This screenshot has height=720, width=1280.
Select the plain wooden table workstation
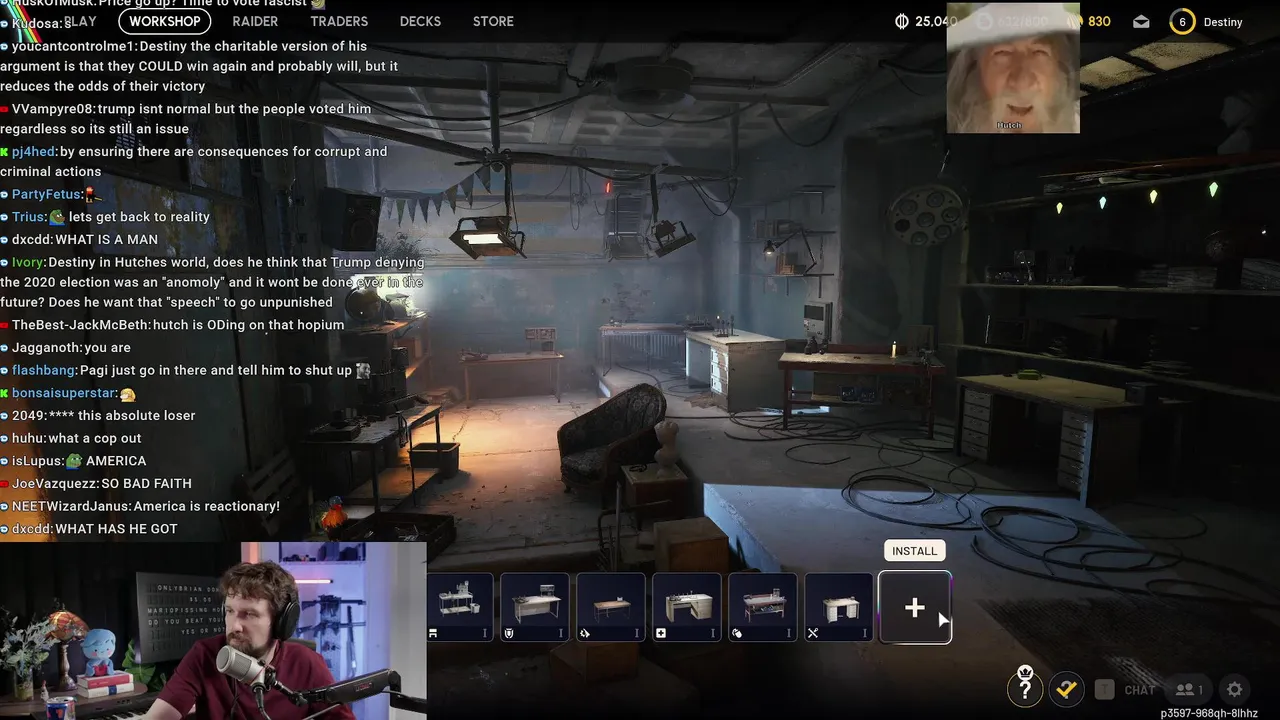611,607
